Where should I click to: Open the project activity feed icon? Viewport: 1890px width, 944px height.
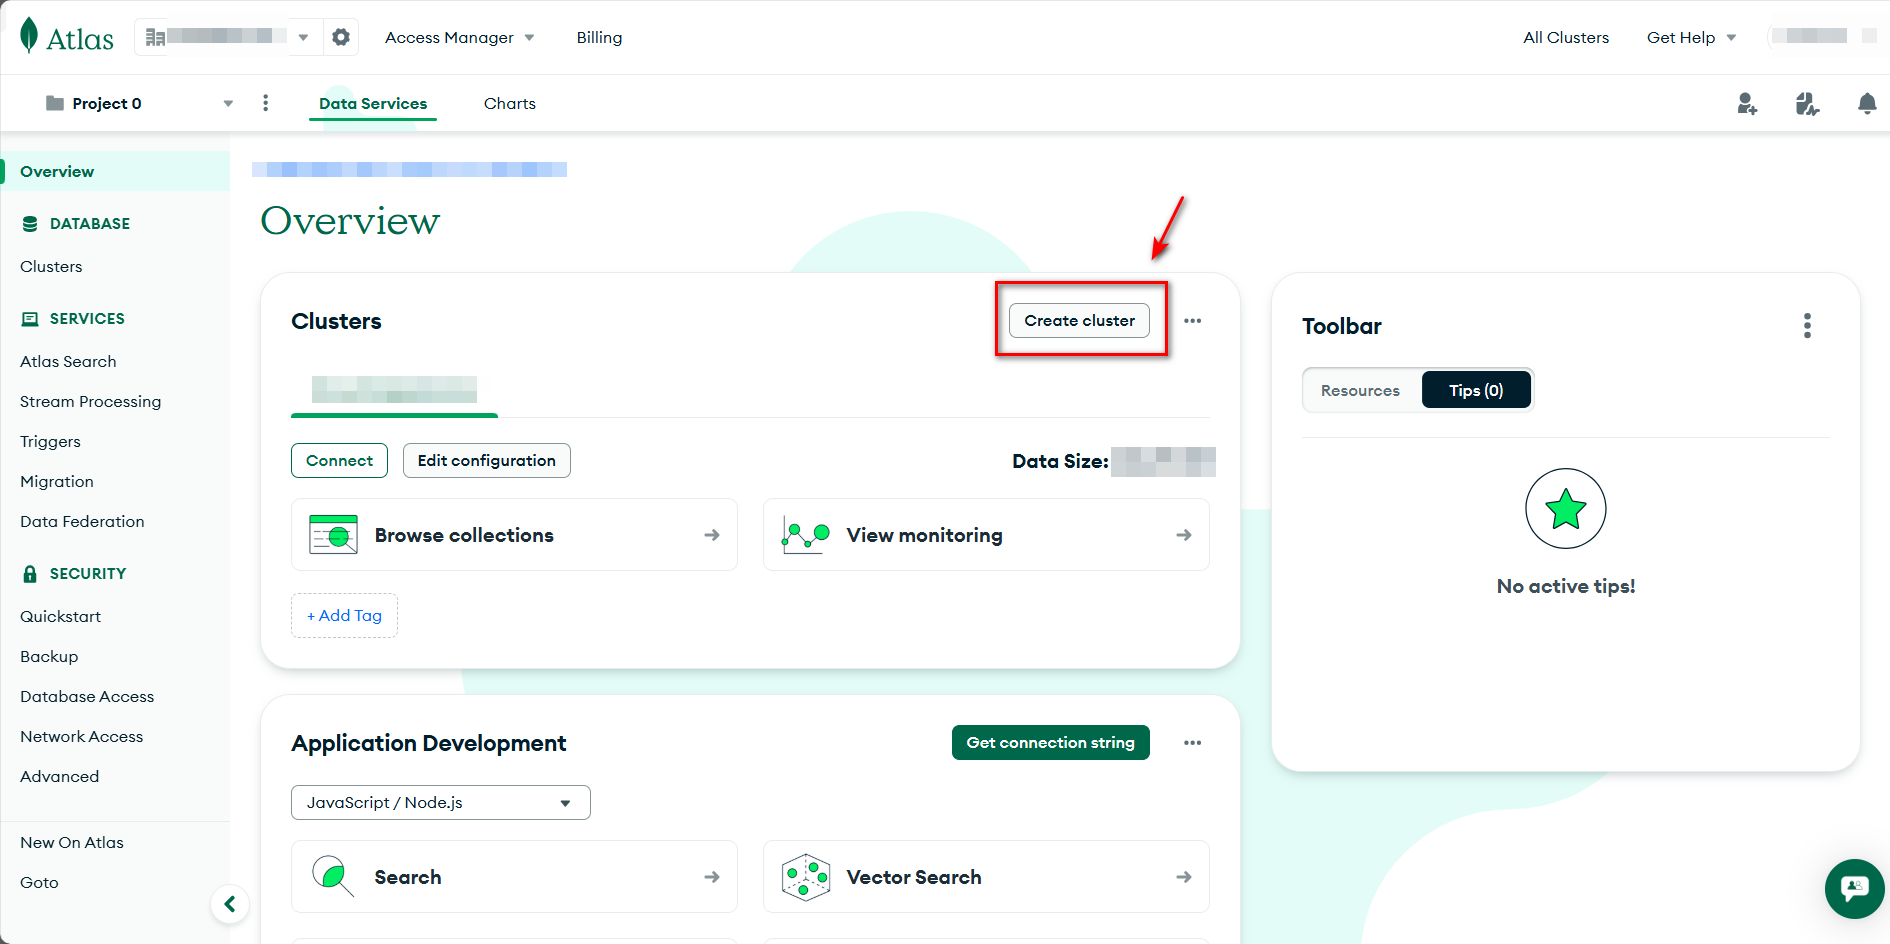pos(1806,104)
